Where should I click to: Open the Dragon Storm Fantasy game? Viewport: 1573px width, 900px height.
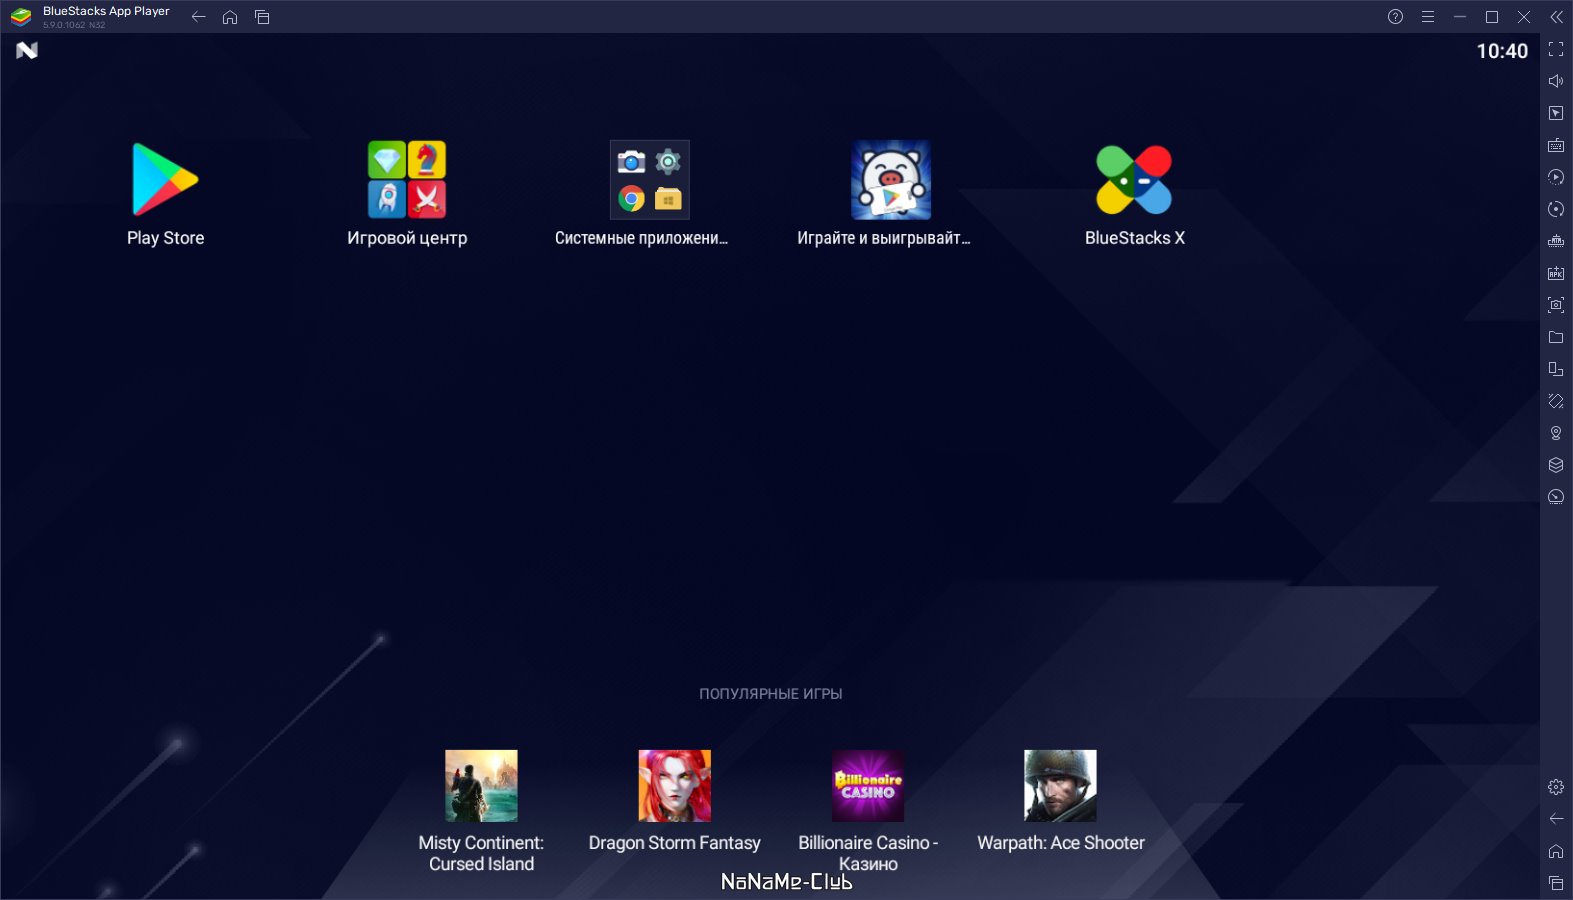pyautogui.click(x=675, y=786)
